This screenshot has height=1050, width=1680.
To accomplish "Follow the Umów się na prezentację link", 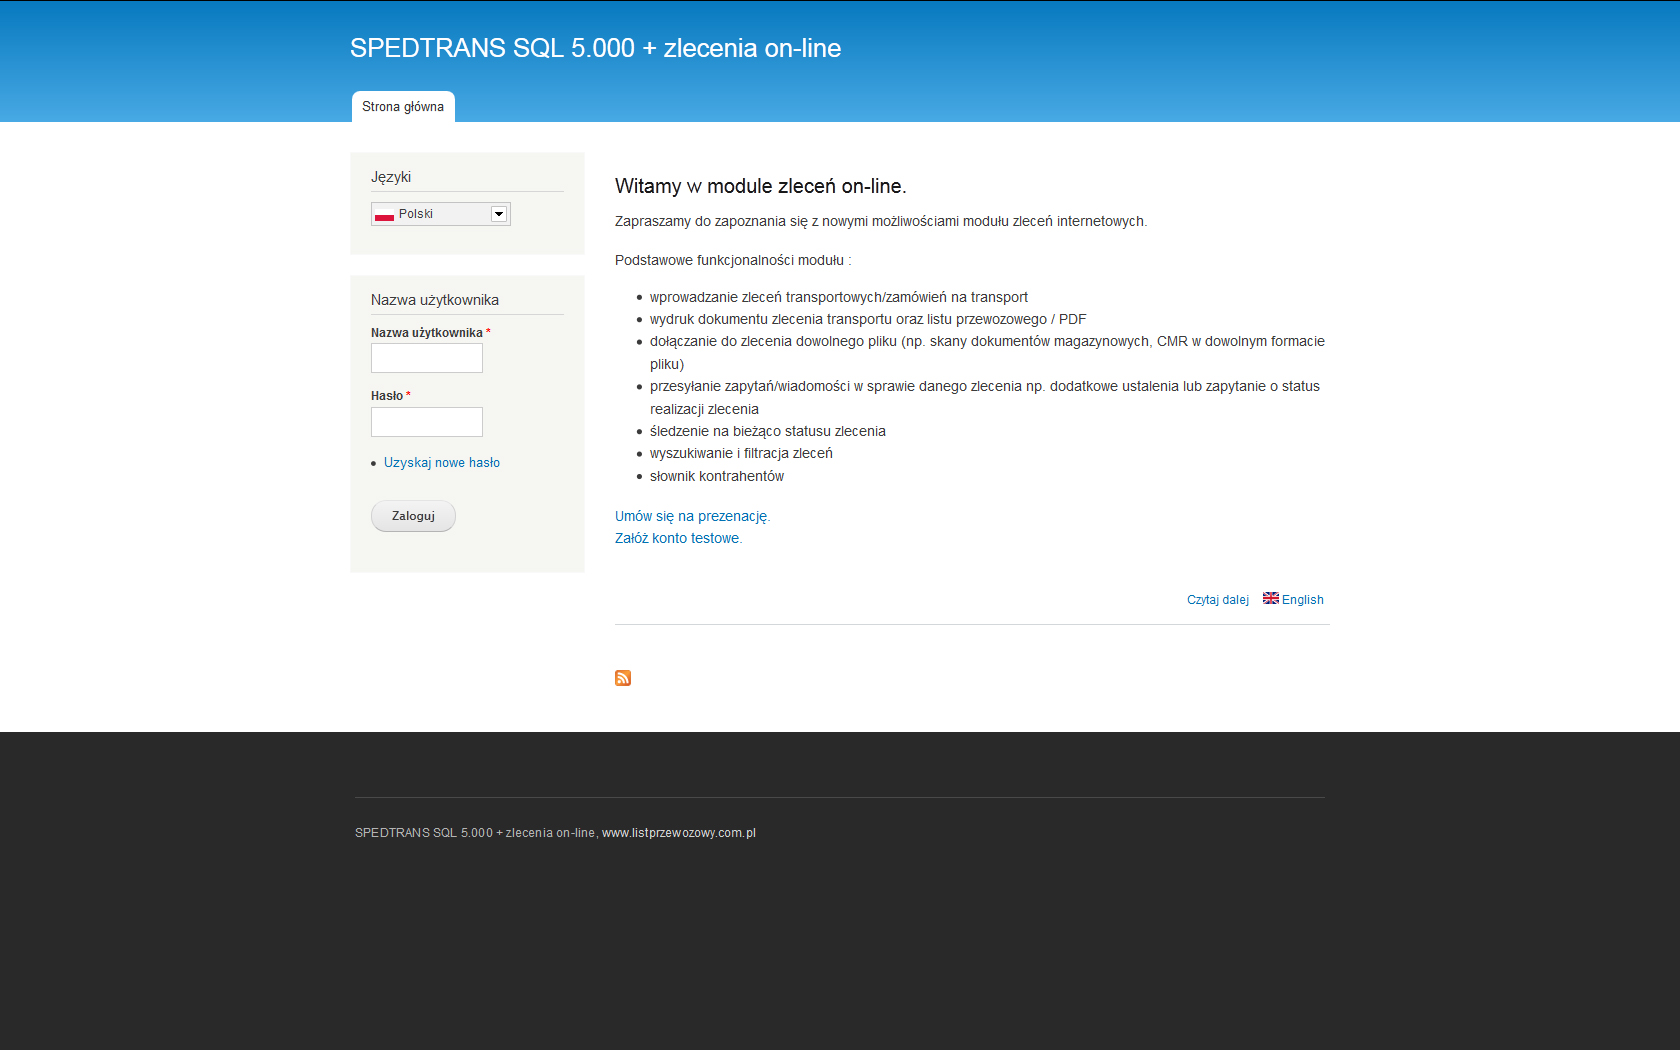I will [692, 516].
